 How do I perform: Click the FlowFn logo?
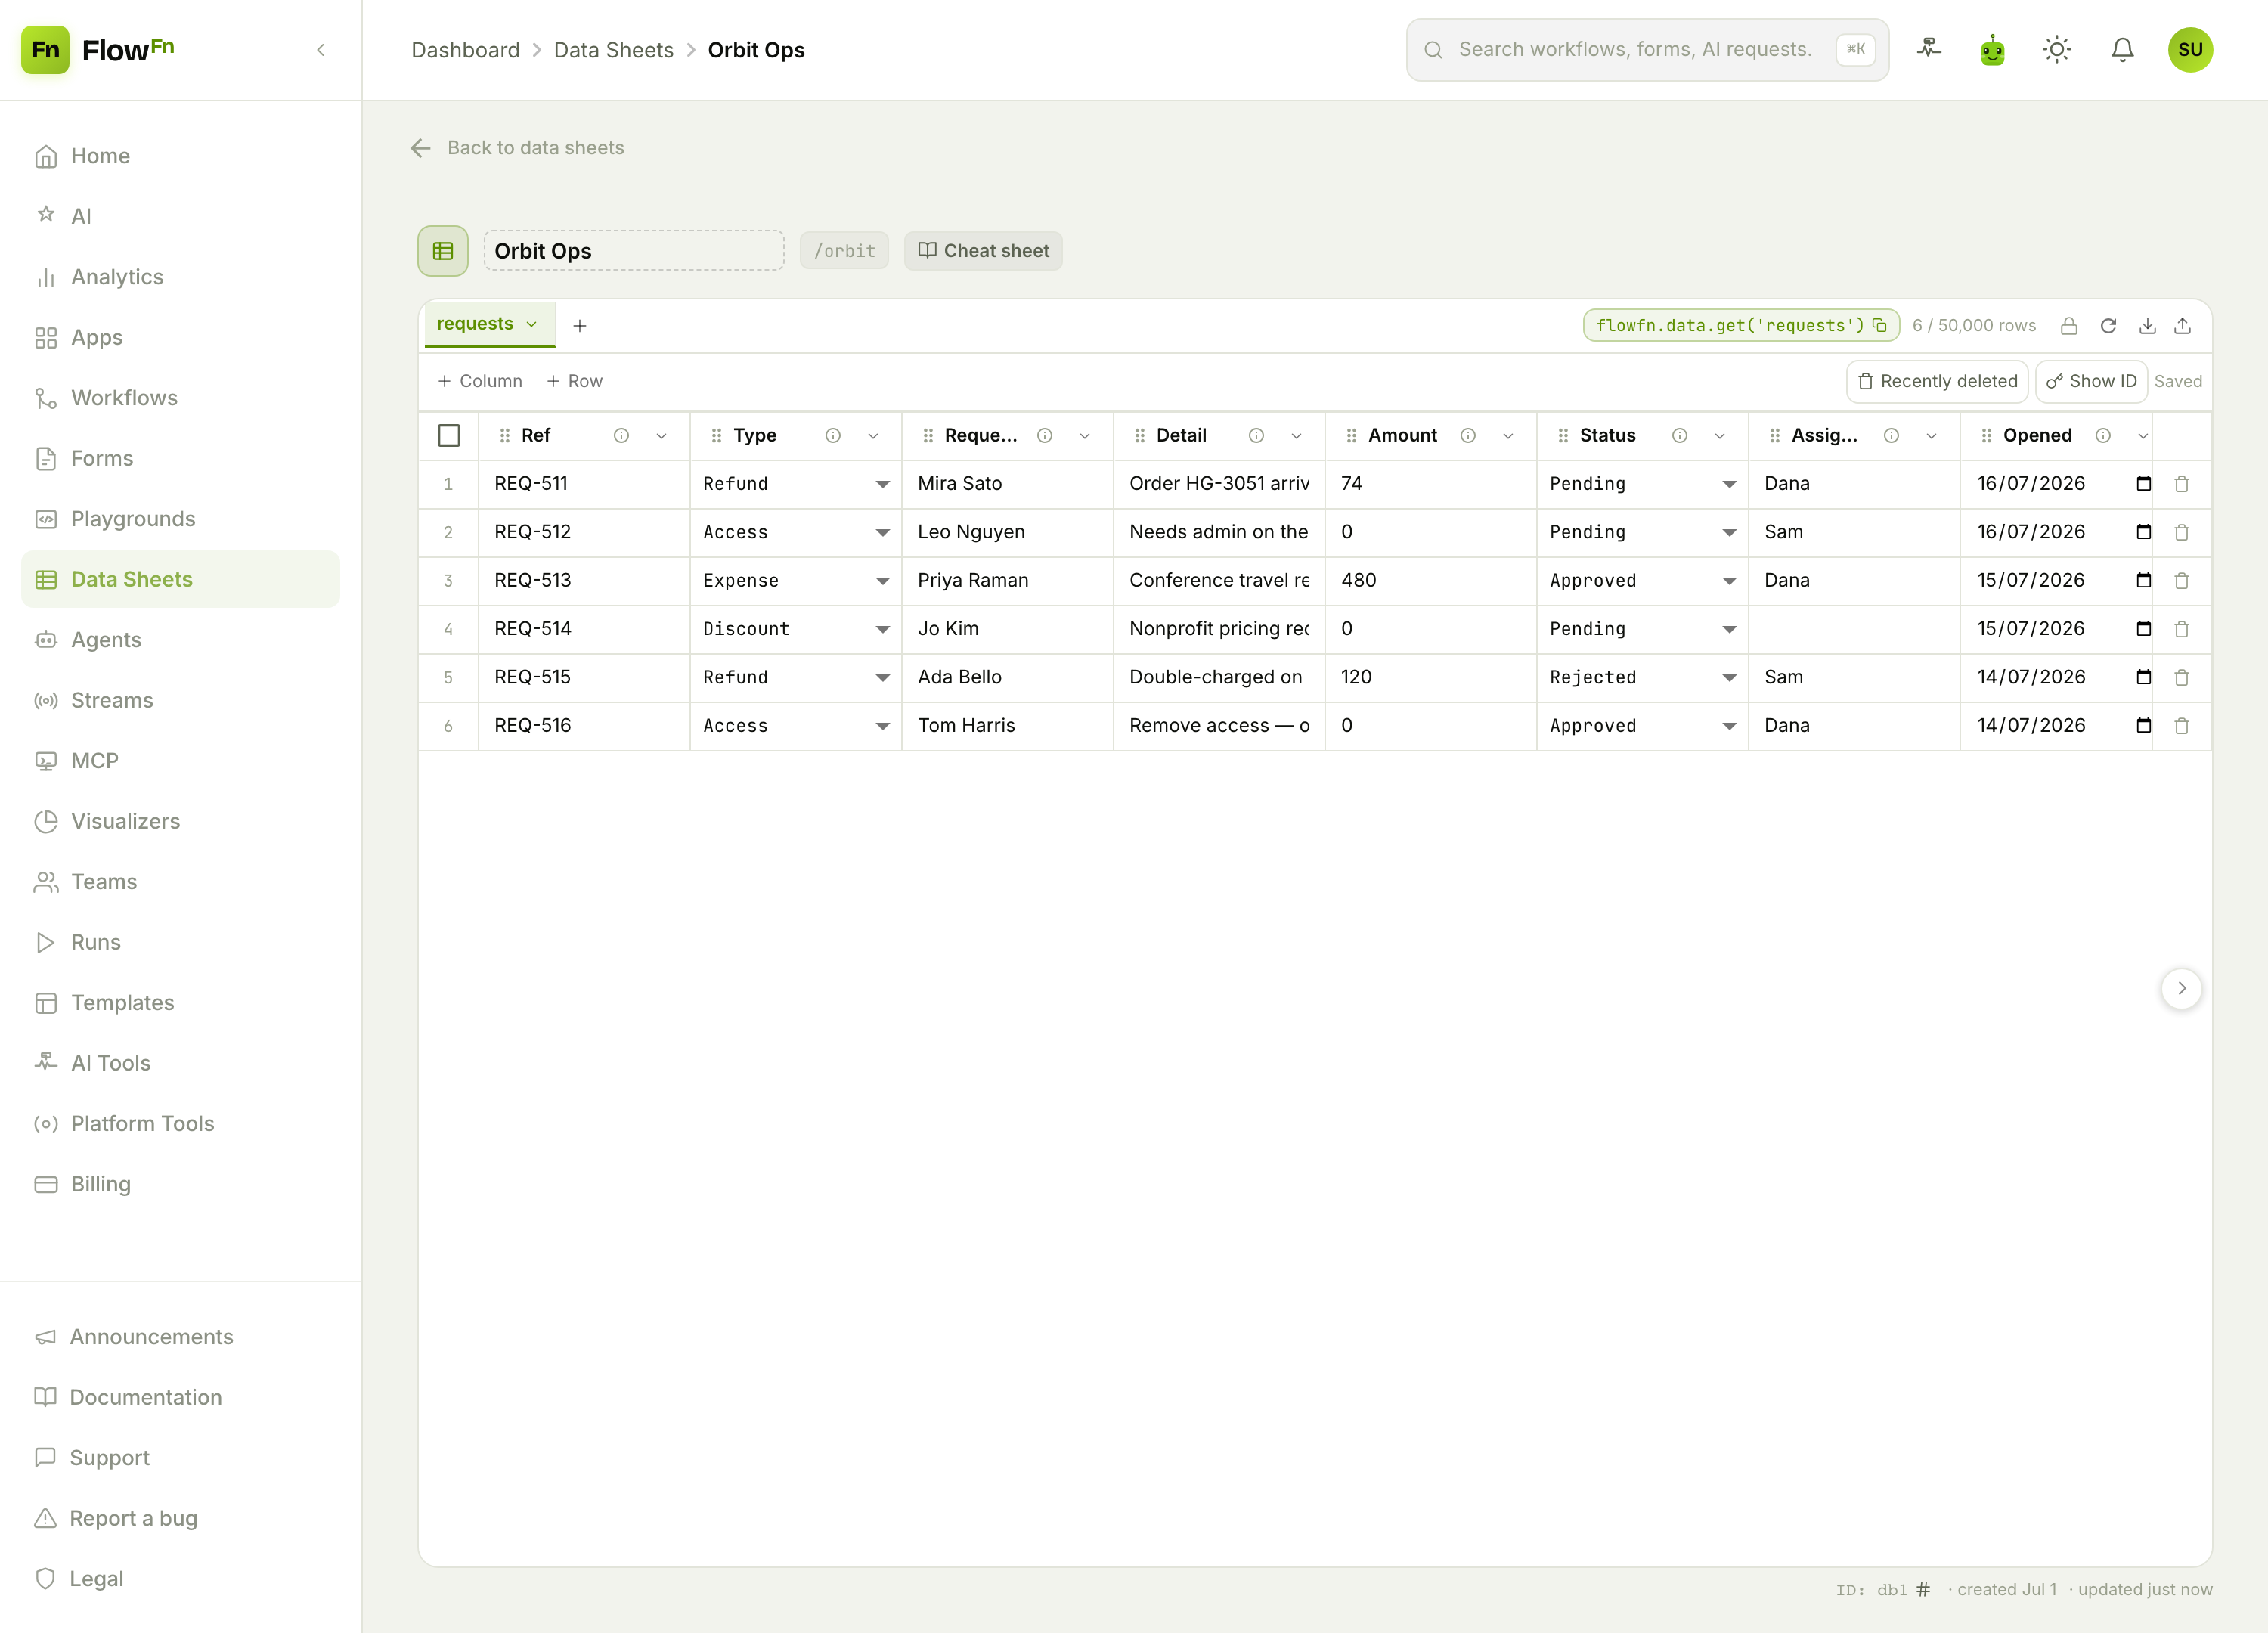98,49
